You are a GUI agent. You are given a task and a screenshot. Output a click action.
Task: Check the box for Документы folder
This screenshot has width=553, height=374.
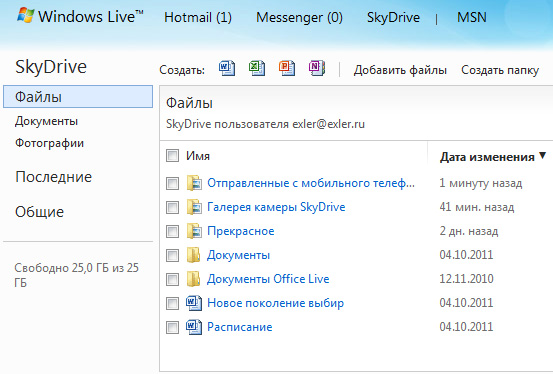pyautogui.click(x=172, y=255)
